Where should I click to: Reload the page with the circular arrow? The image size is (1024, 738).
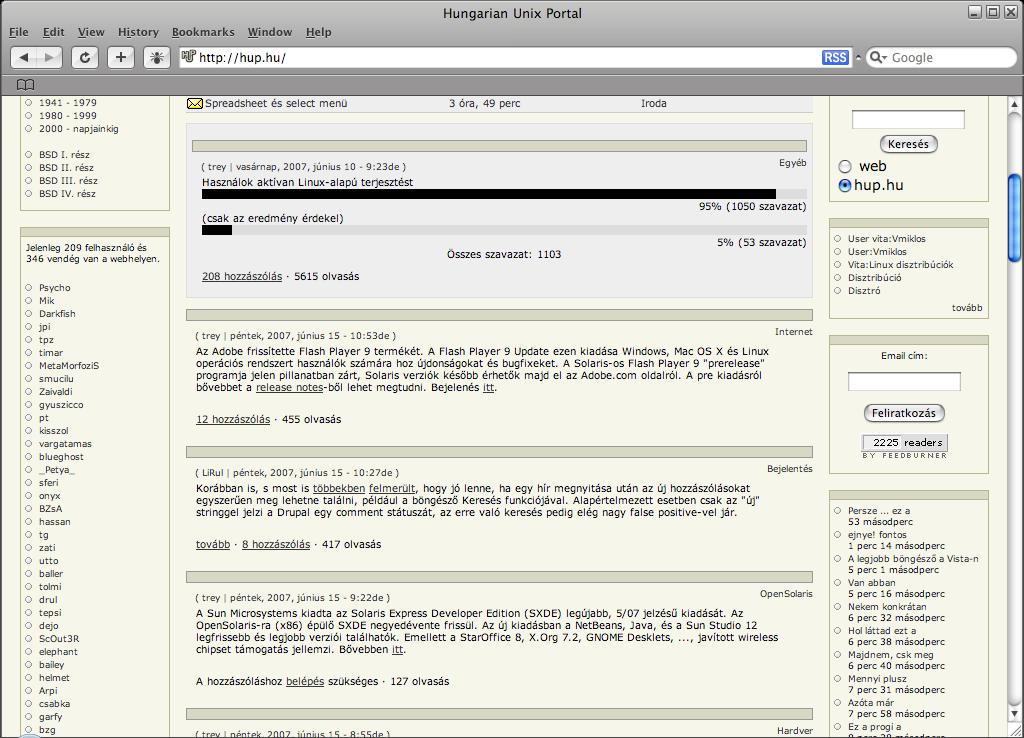coord(85,57)
